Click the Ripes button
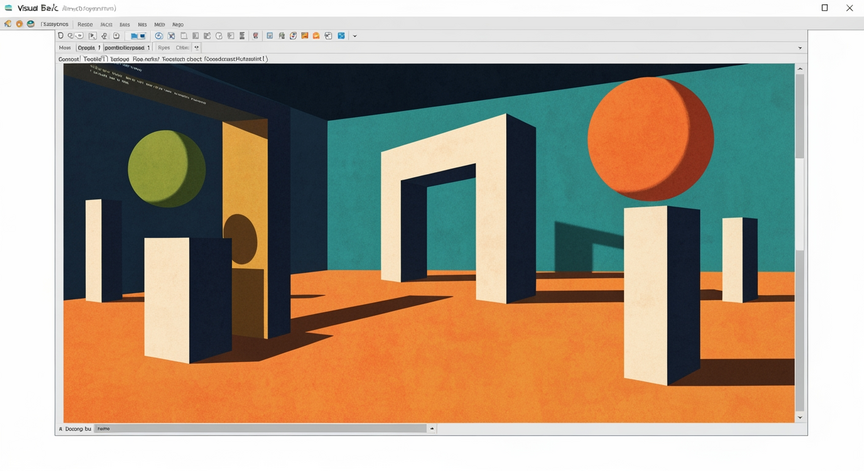Viewport: 864px width, 471px height. point(164,48)
